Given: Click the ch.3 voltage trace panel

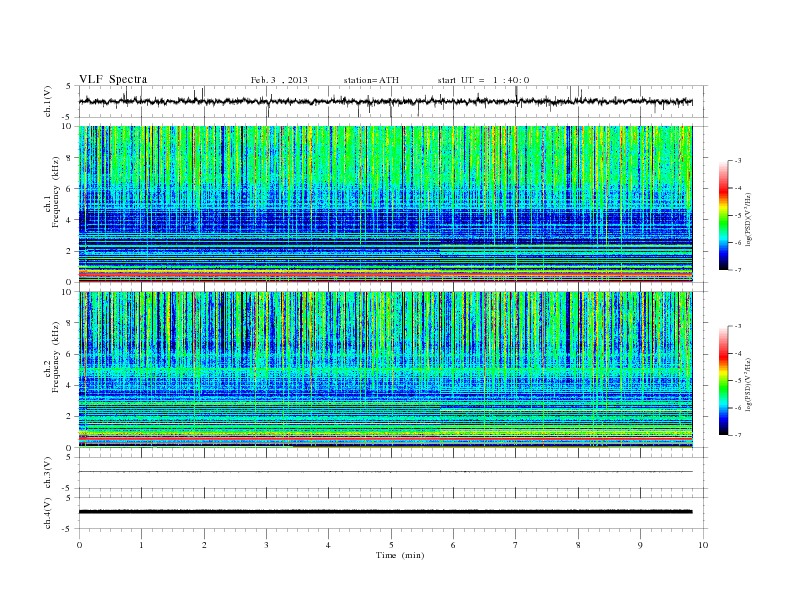Looking at the screenshot, I should 393,473.
